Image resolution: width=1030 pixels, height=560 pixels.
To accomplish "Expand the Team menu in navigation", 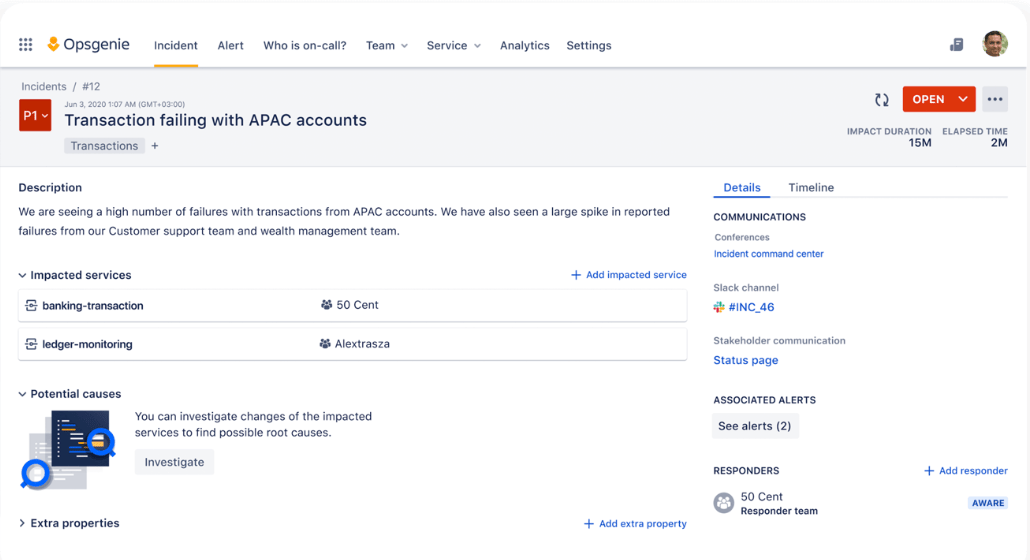I will (x=386, y=46).
